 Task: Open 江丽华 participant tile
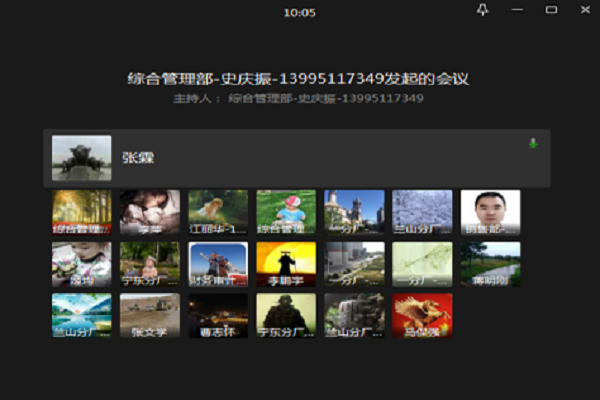[x=218, y=212]
